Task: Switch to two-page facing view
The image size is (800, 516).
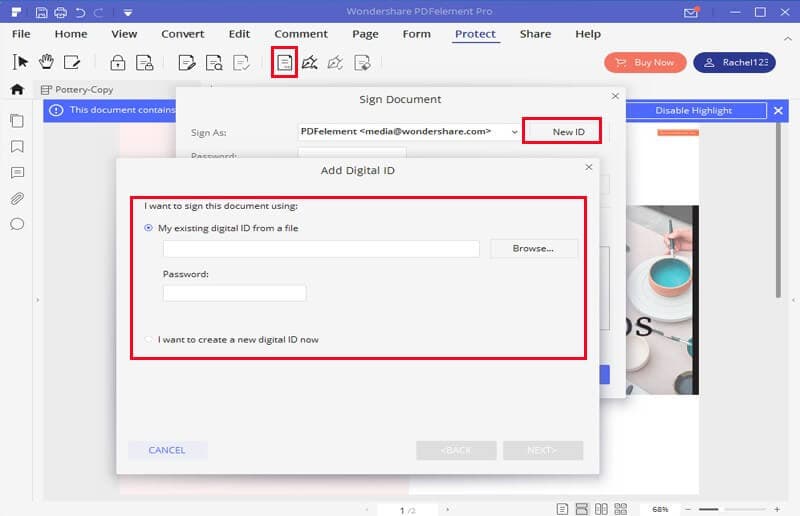Action: 601,509
